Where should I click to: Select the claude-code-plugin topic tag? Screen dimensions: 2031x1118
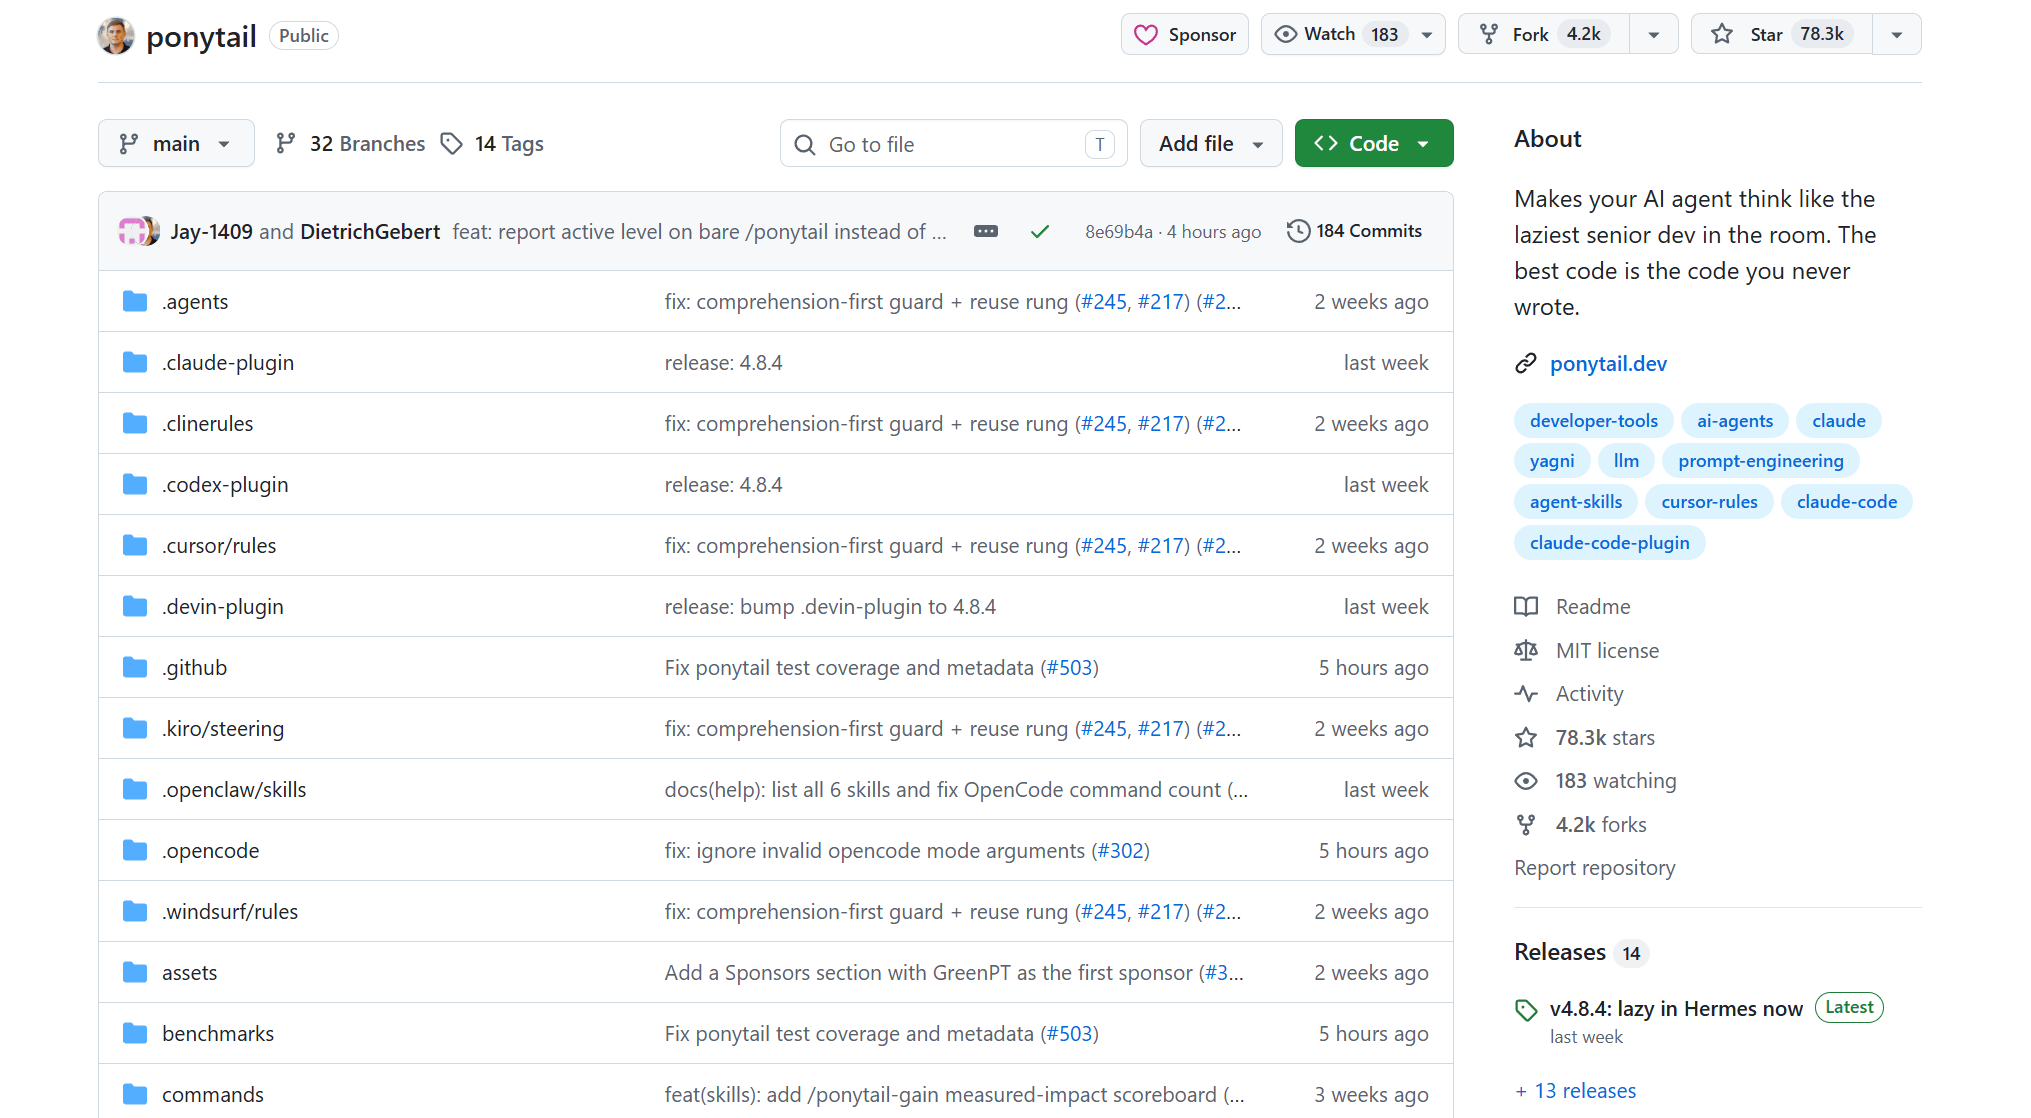pos(1609,543)
